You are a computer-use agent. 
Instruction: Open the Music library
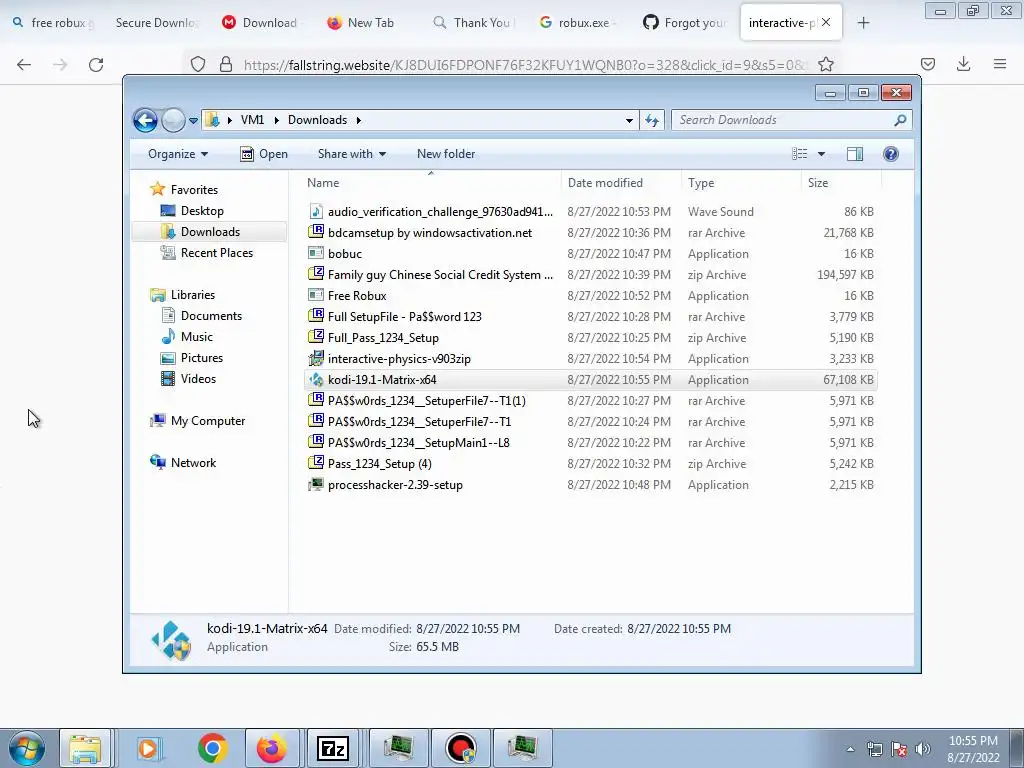tap(197, 337)
